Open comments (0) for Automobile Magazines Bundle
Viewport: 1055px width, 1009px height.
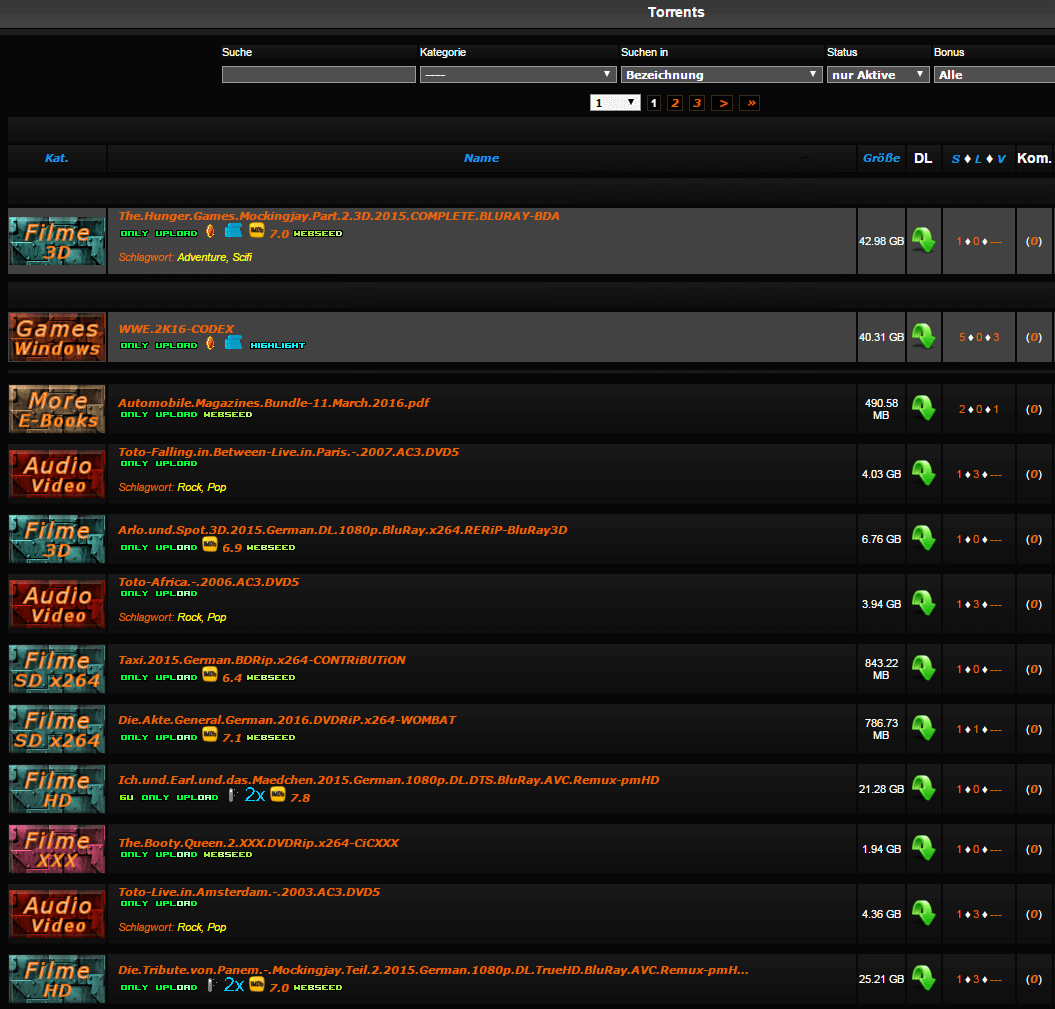(x=1033, y=409)
